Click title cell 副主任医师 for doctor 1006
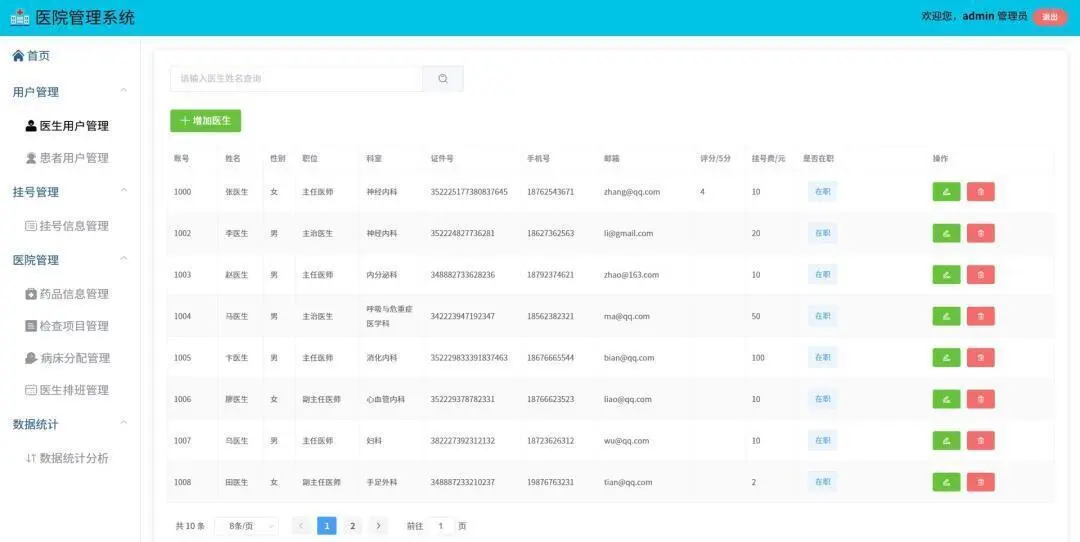The width and height of the screenshot is (1080, 542). pos(321,399)
